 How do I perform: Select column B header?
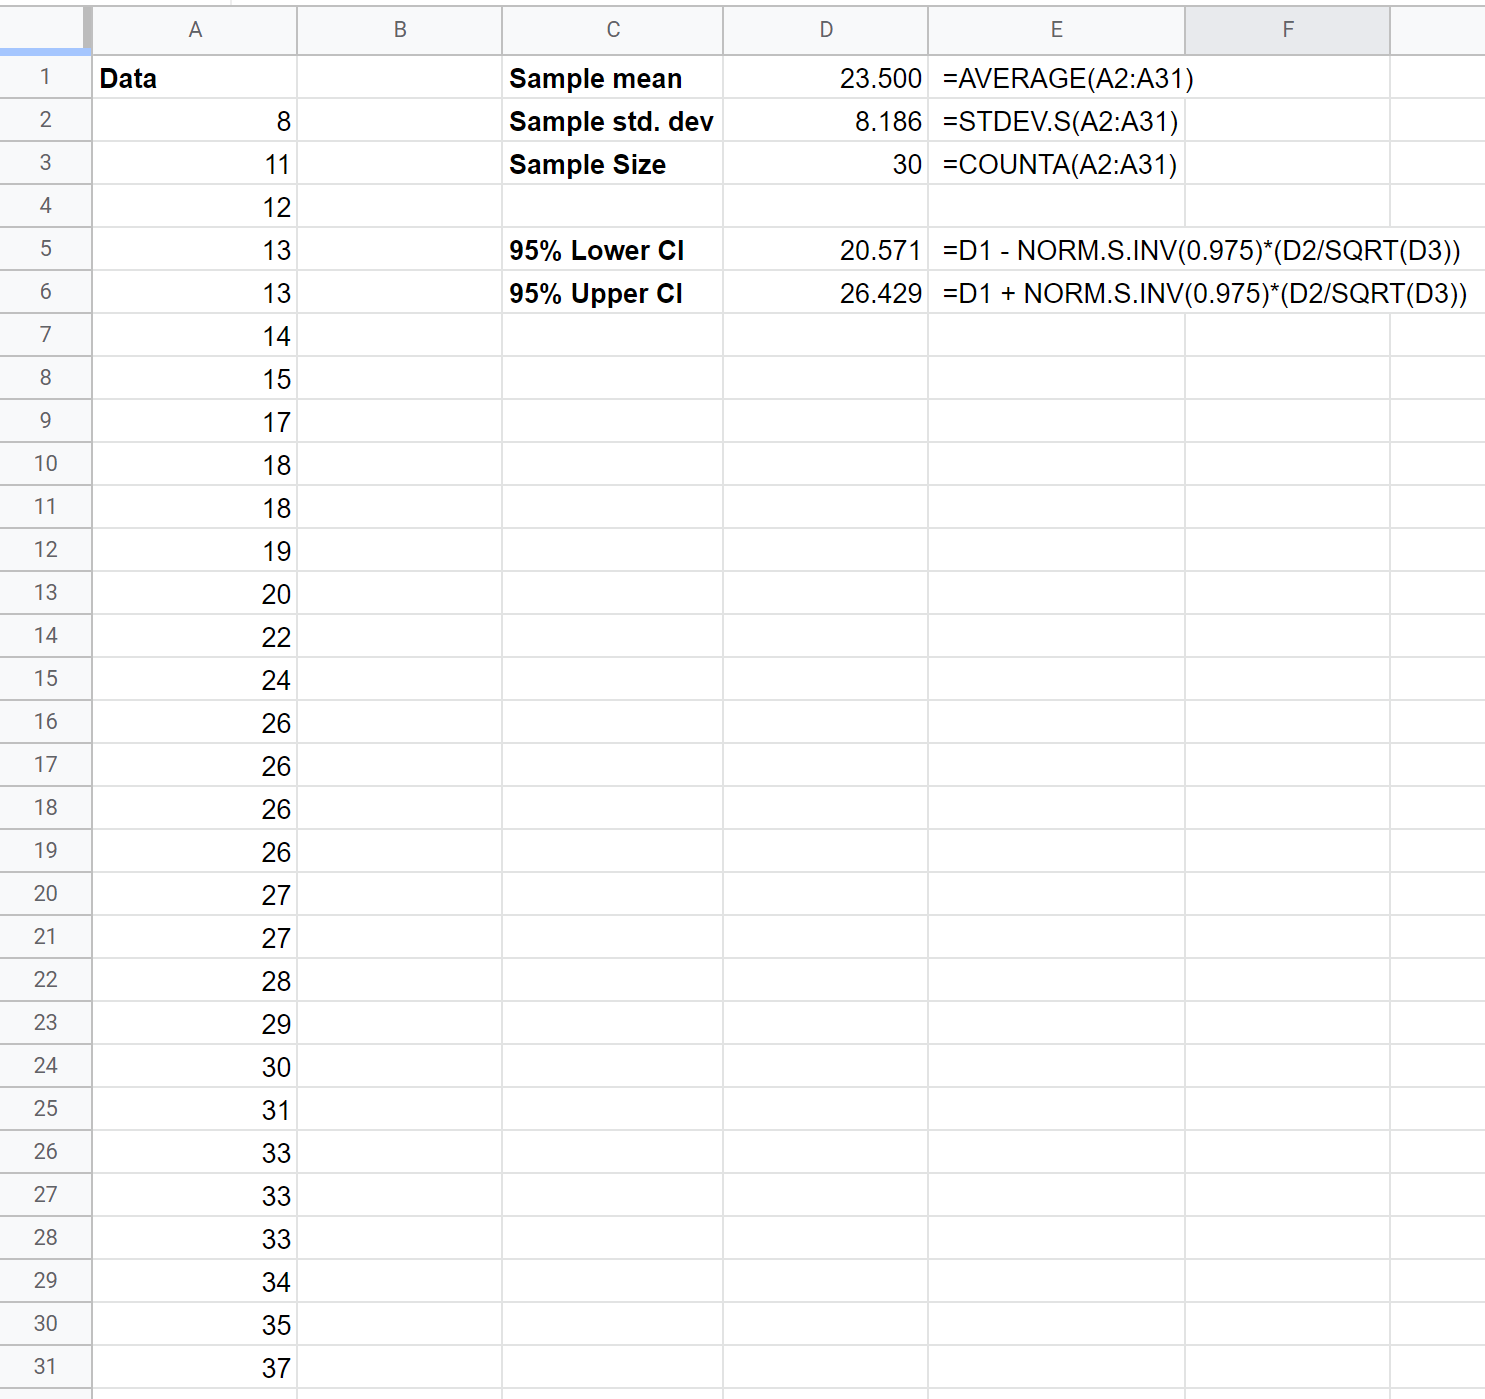point(400,30)
